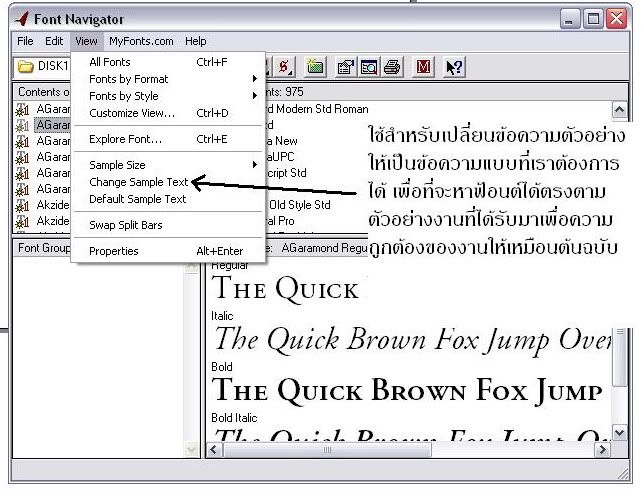Viewport: 641px width, 489px height.
Task: Click the vertical scrollbar thumb of preview
Action: pos(620,356)
